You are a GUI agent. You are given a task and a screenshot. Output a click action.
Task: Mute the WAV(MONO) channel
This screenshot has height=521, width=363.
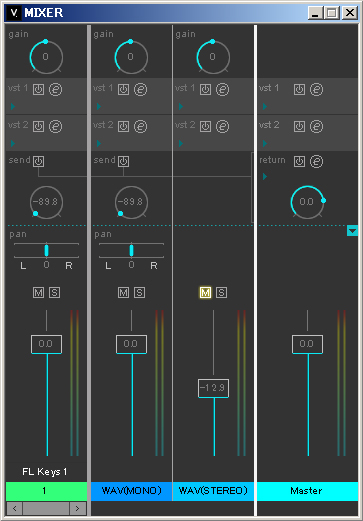click(123, 293)
